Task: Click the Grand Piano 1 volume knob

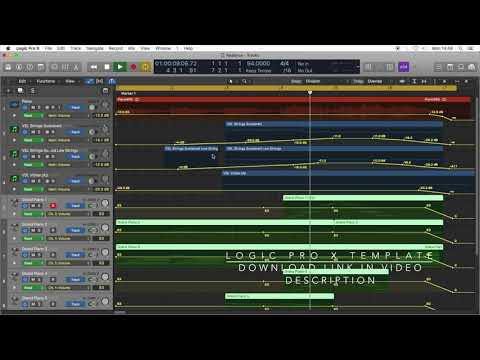Action: (105, 203)
